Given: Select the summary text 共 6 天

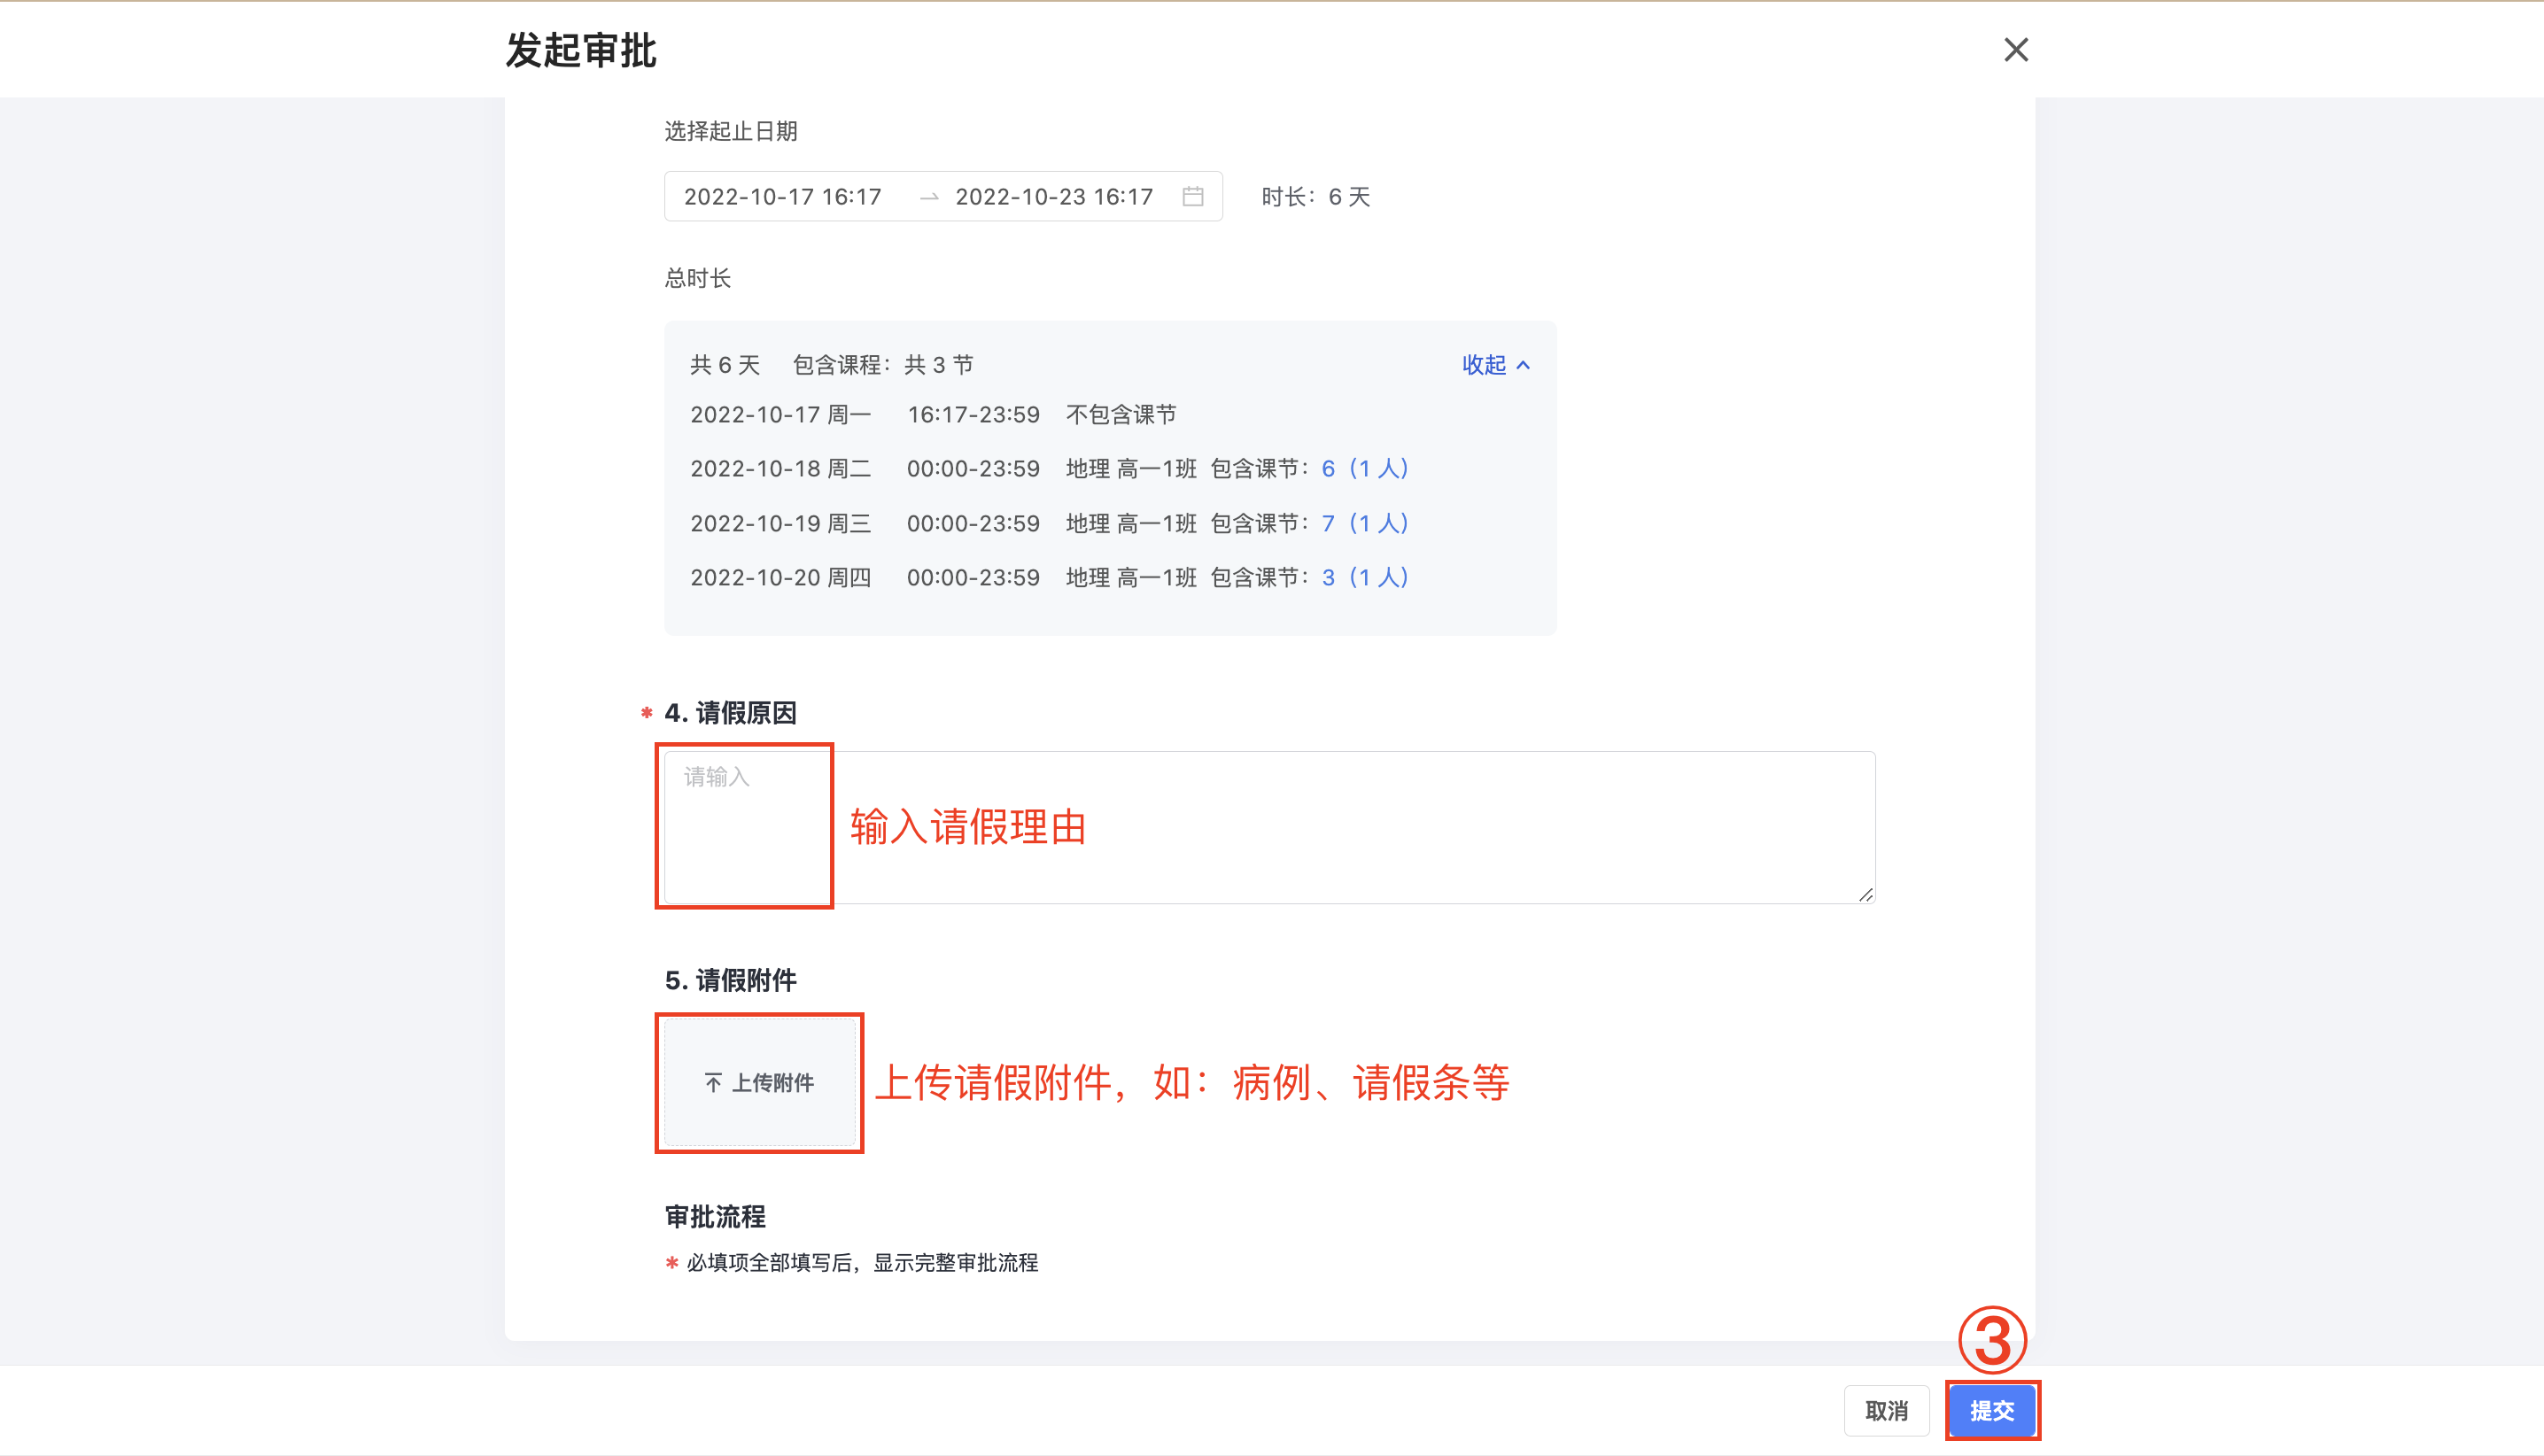Looking at the screenshot, I should [725, 365].
